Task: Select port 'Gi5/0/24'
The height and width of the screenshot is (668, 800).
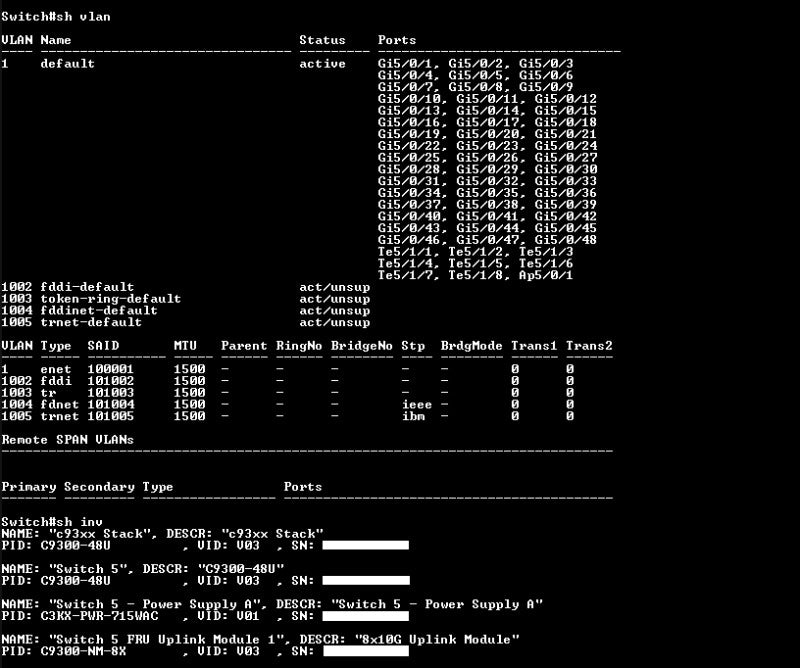Action: click(565, 145)
